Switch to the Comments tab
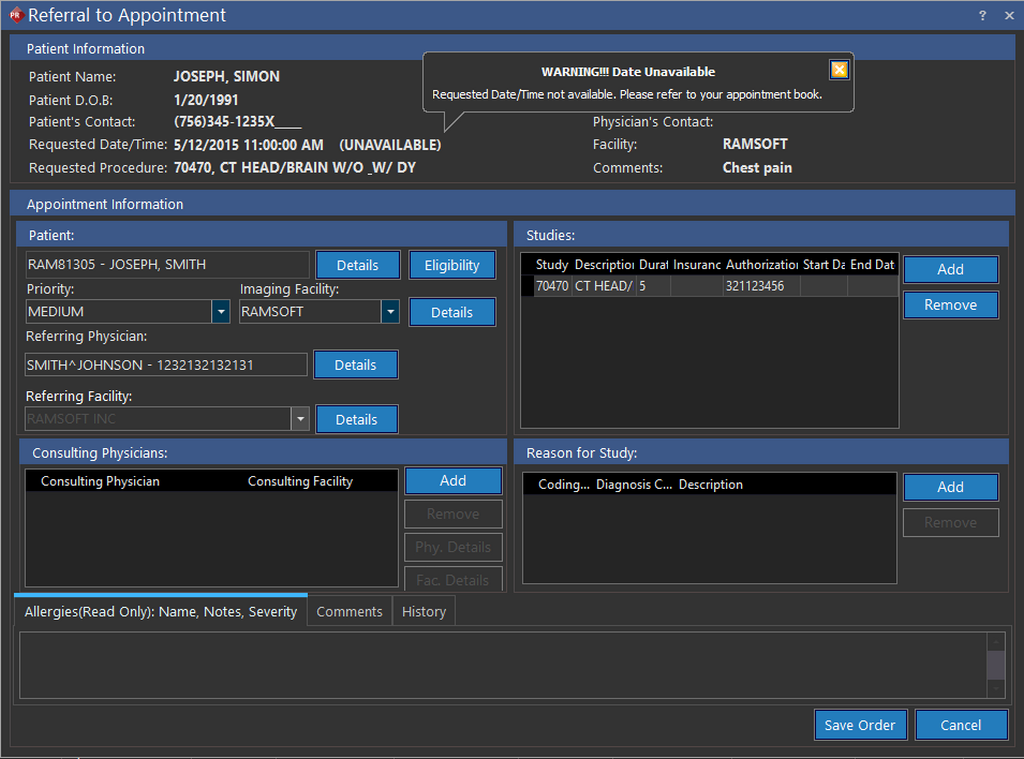 [x=349, y=611]
